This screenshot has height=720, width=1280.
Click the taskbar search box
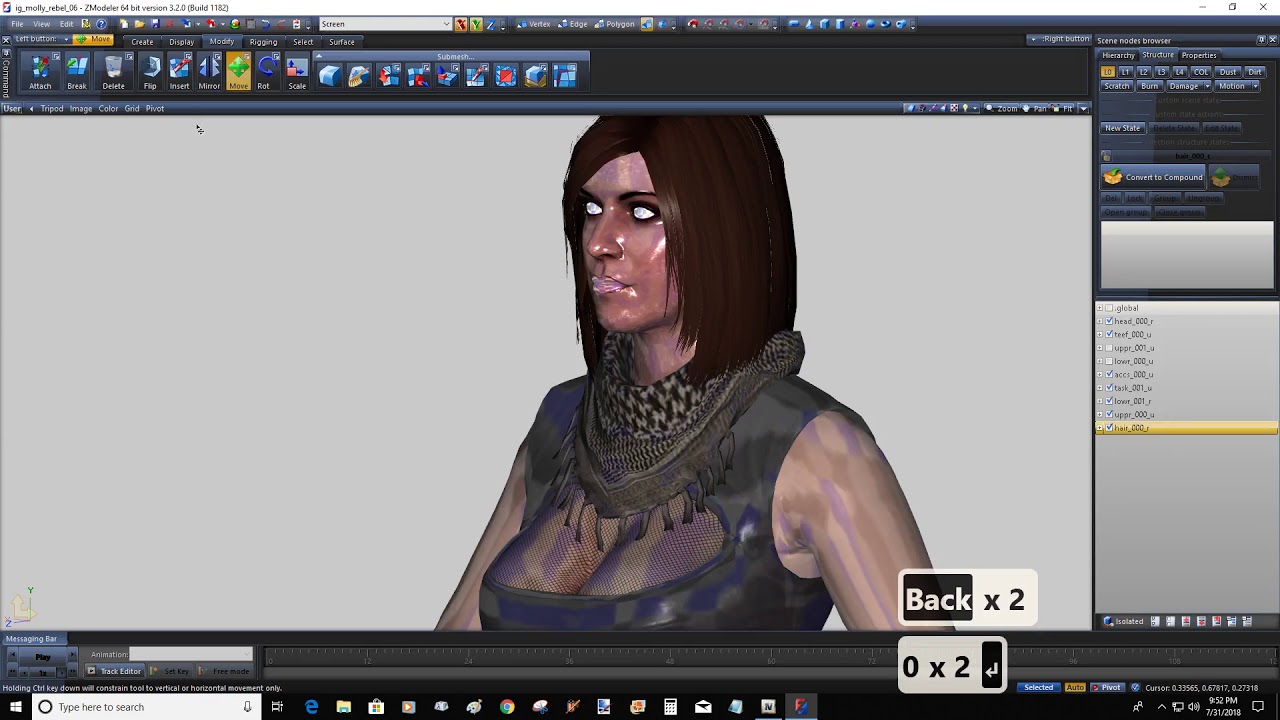(145, 707)
